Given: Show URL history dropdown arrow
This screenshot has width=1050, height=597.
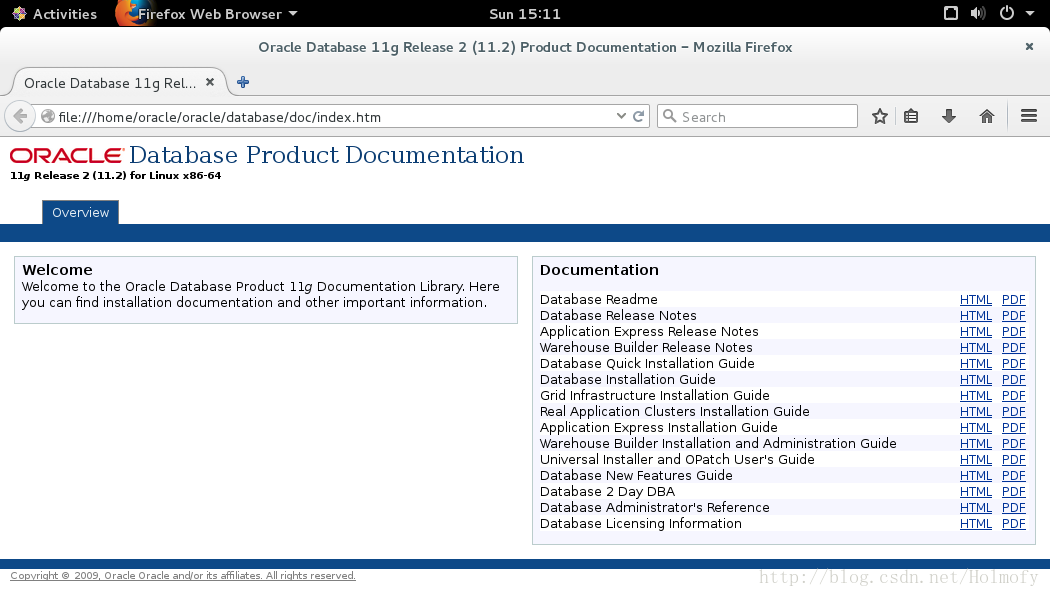Looking at the screenshot, I should point(621,116).
